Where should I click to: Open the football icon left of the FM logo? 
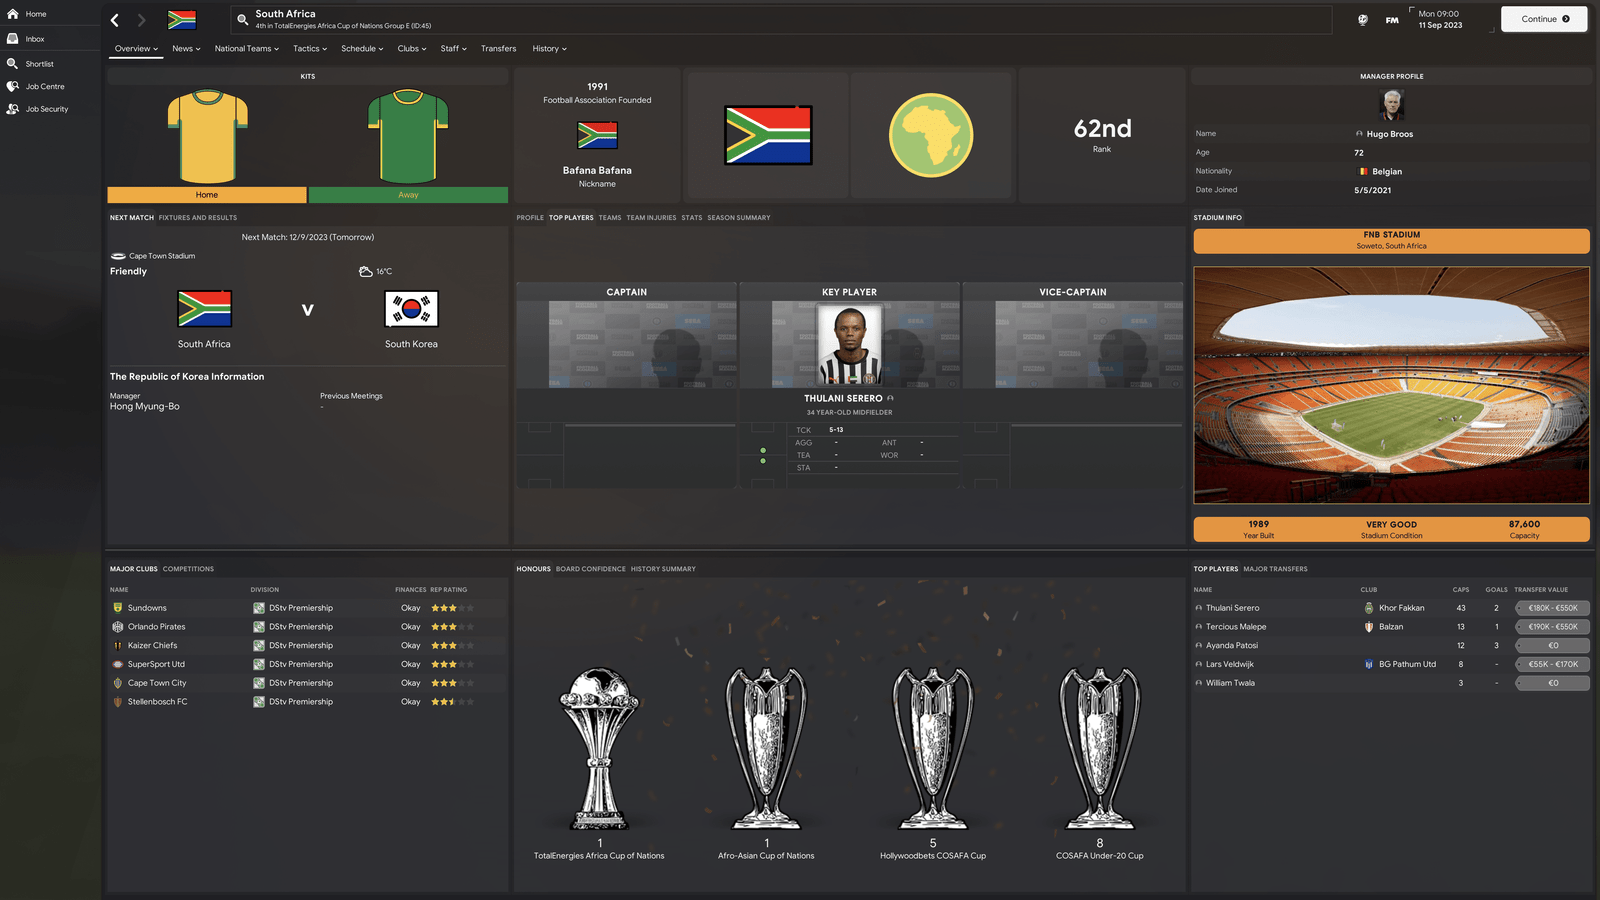[1362, 20]
